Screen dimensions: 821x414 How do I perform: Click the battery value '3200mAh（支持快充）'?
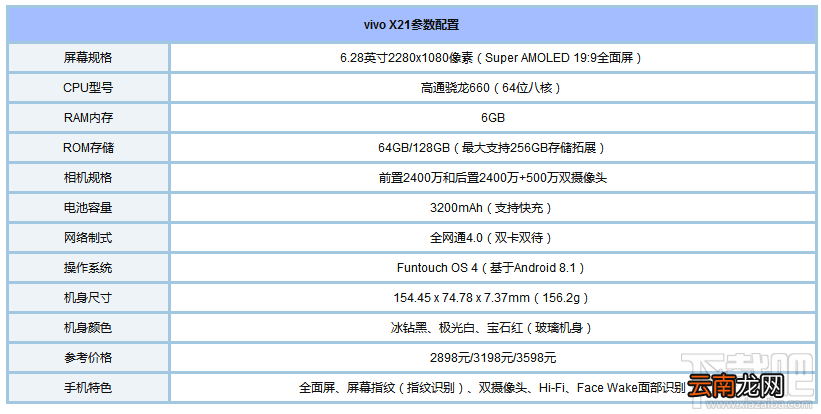point(493,208)
